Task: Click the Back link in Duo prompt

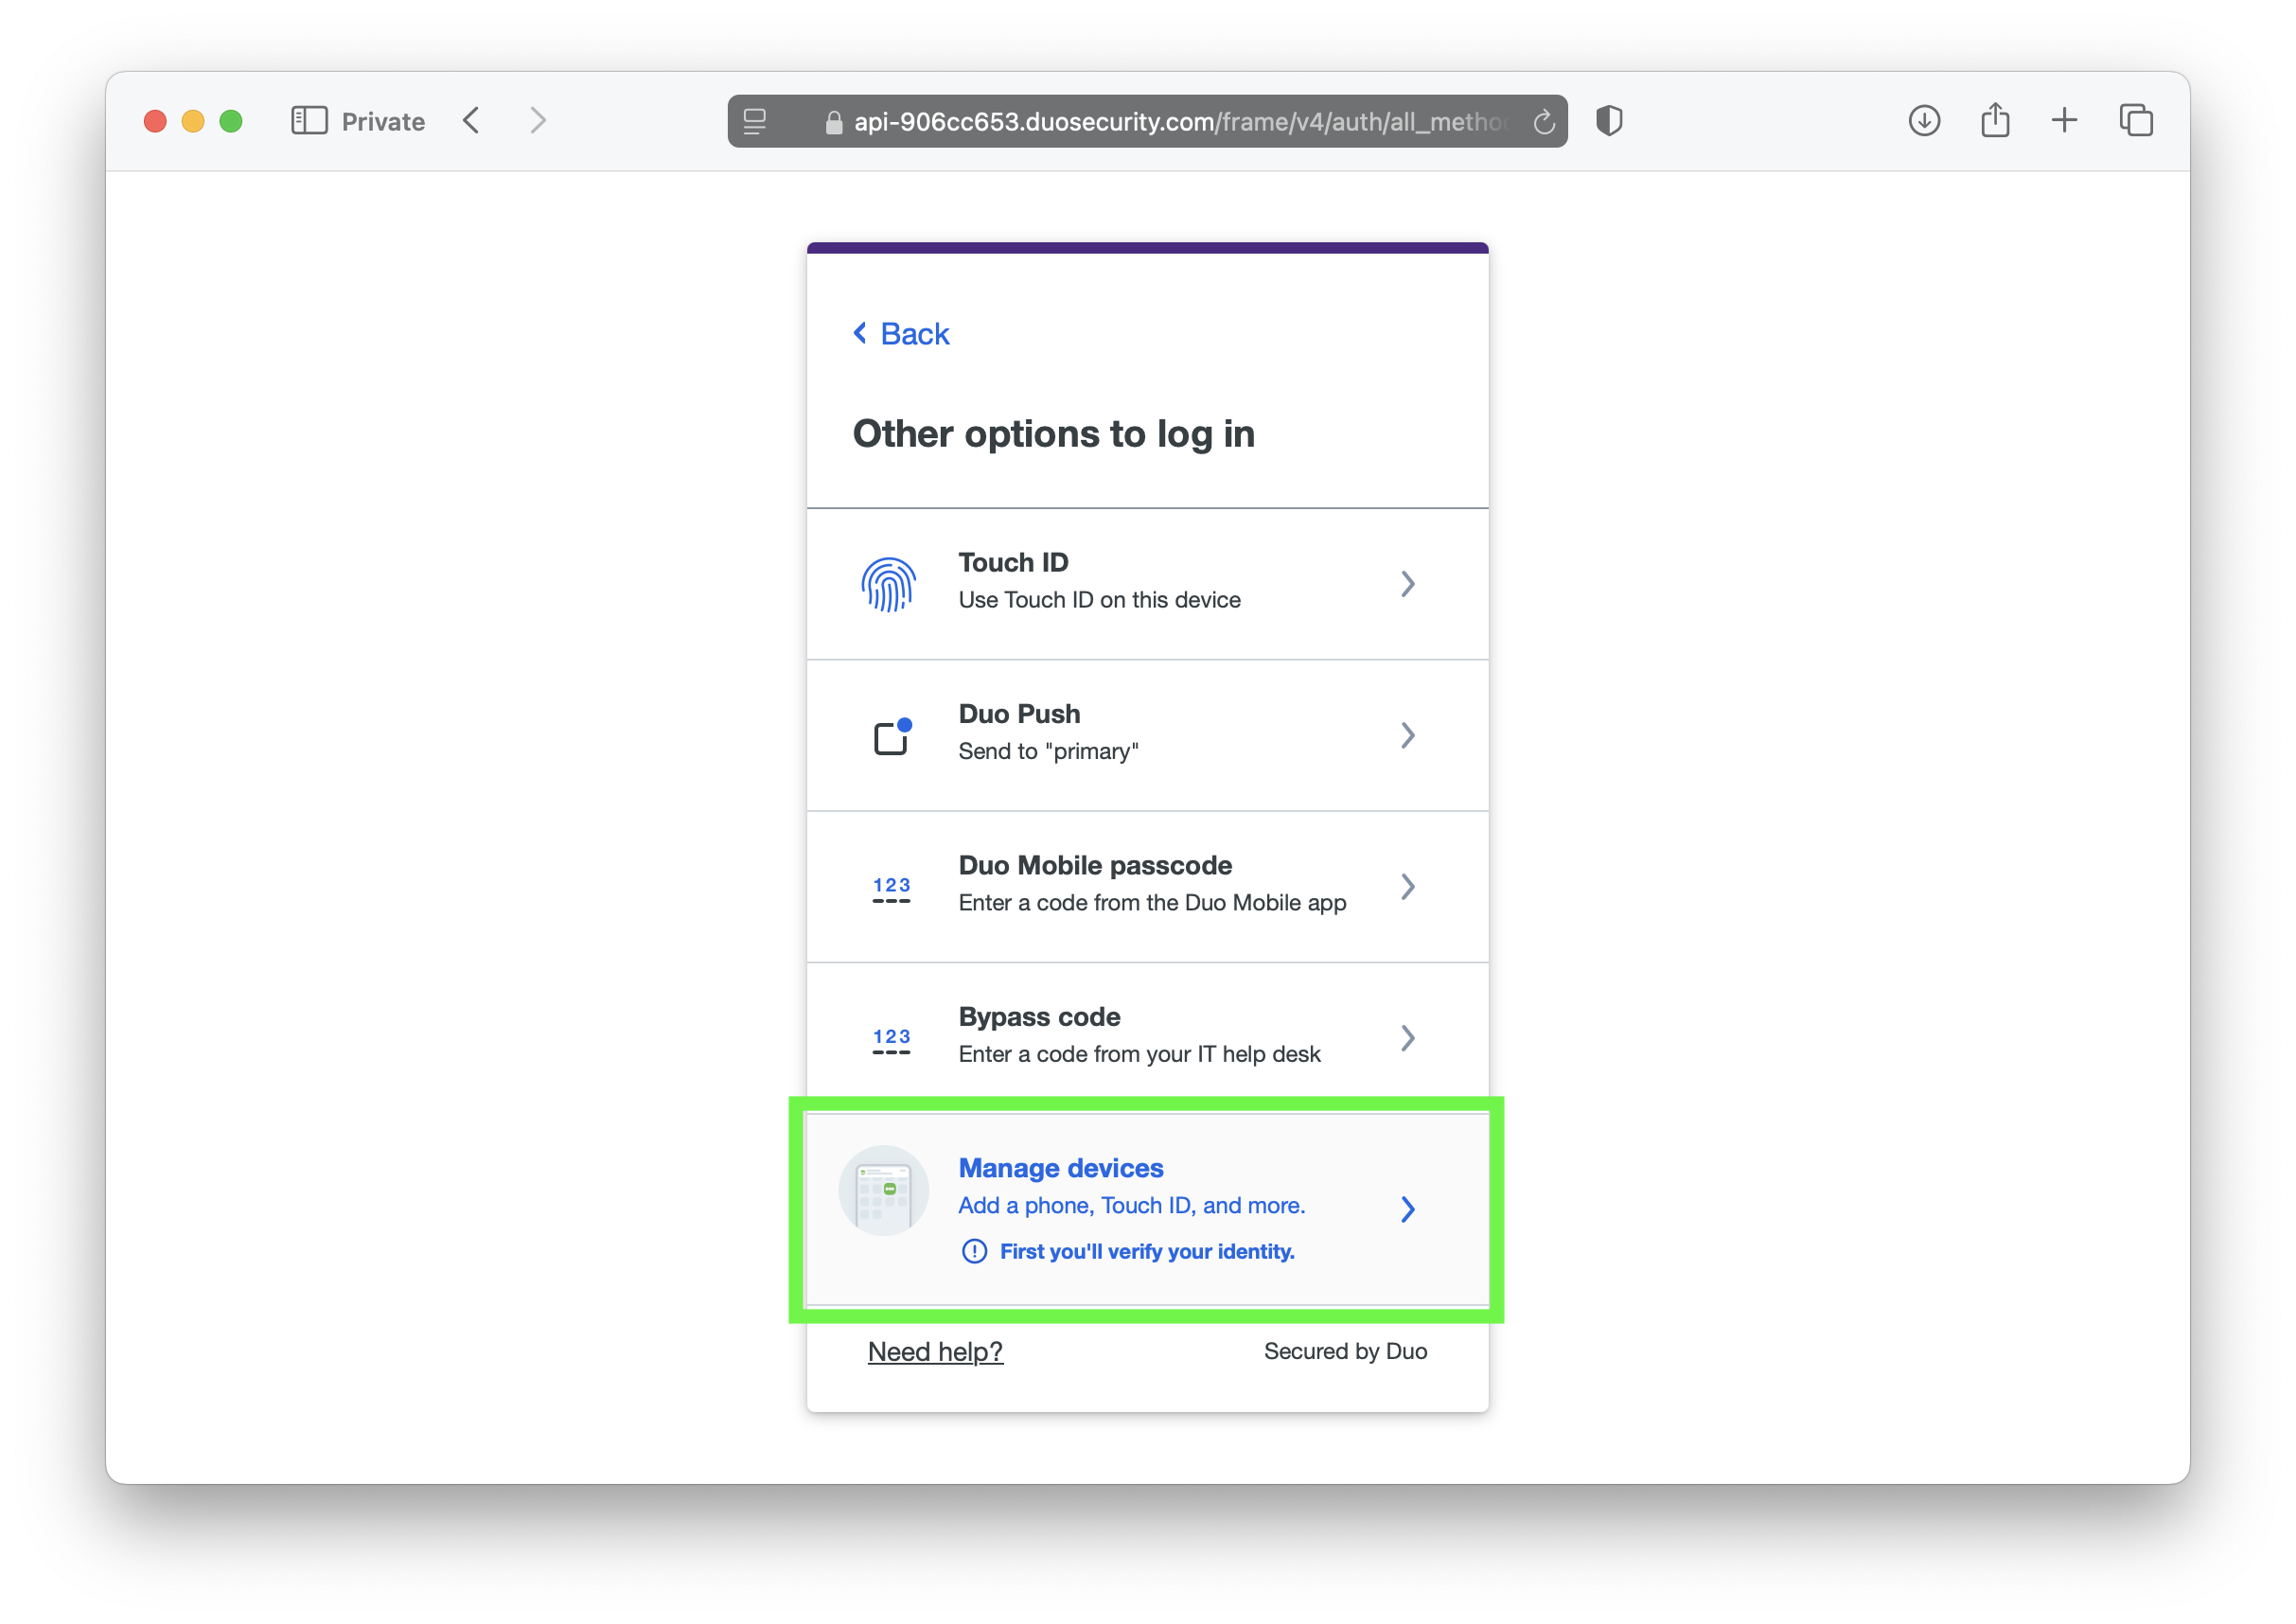Action: 914,334
